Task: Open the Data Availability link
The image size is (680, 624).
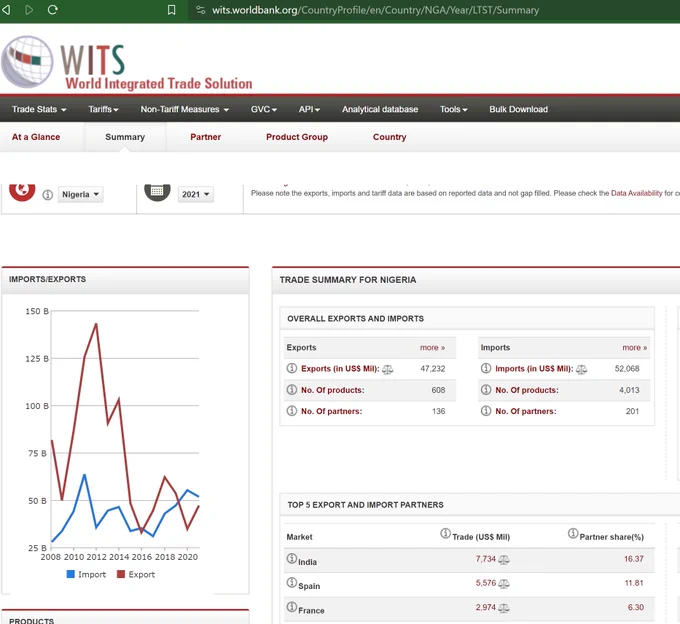Action: pyautogui.click(x=637, y=193)
